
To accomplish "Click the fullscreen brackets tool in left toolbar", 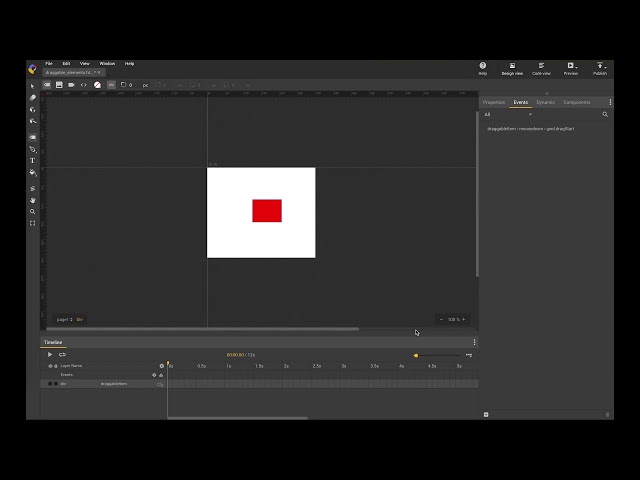I will pos(33,223).
